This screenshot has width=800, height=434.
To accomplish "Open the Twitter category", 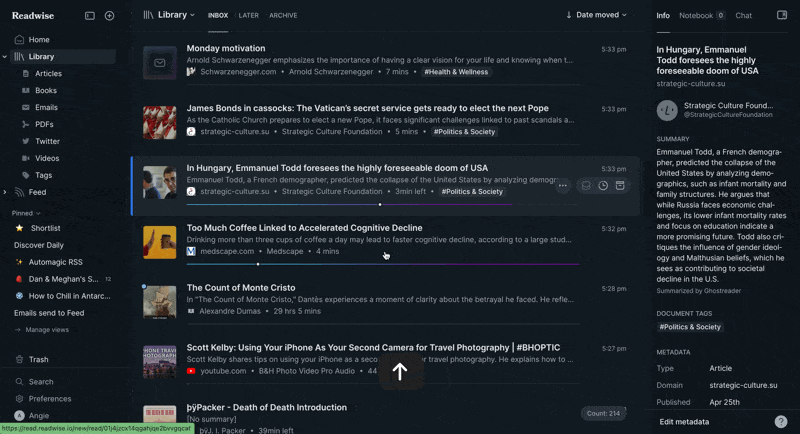I will coord(47,141).
